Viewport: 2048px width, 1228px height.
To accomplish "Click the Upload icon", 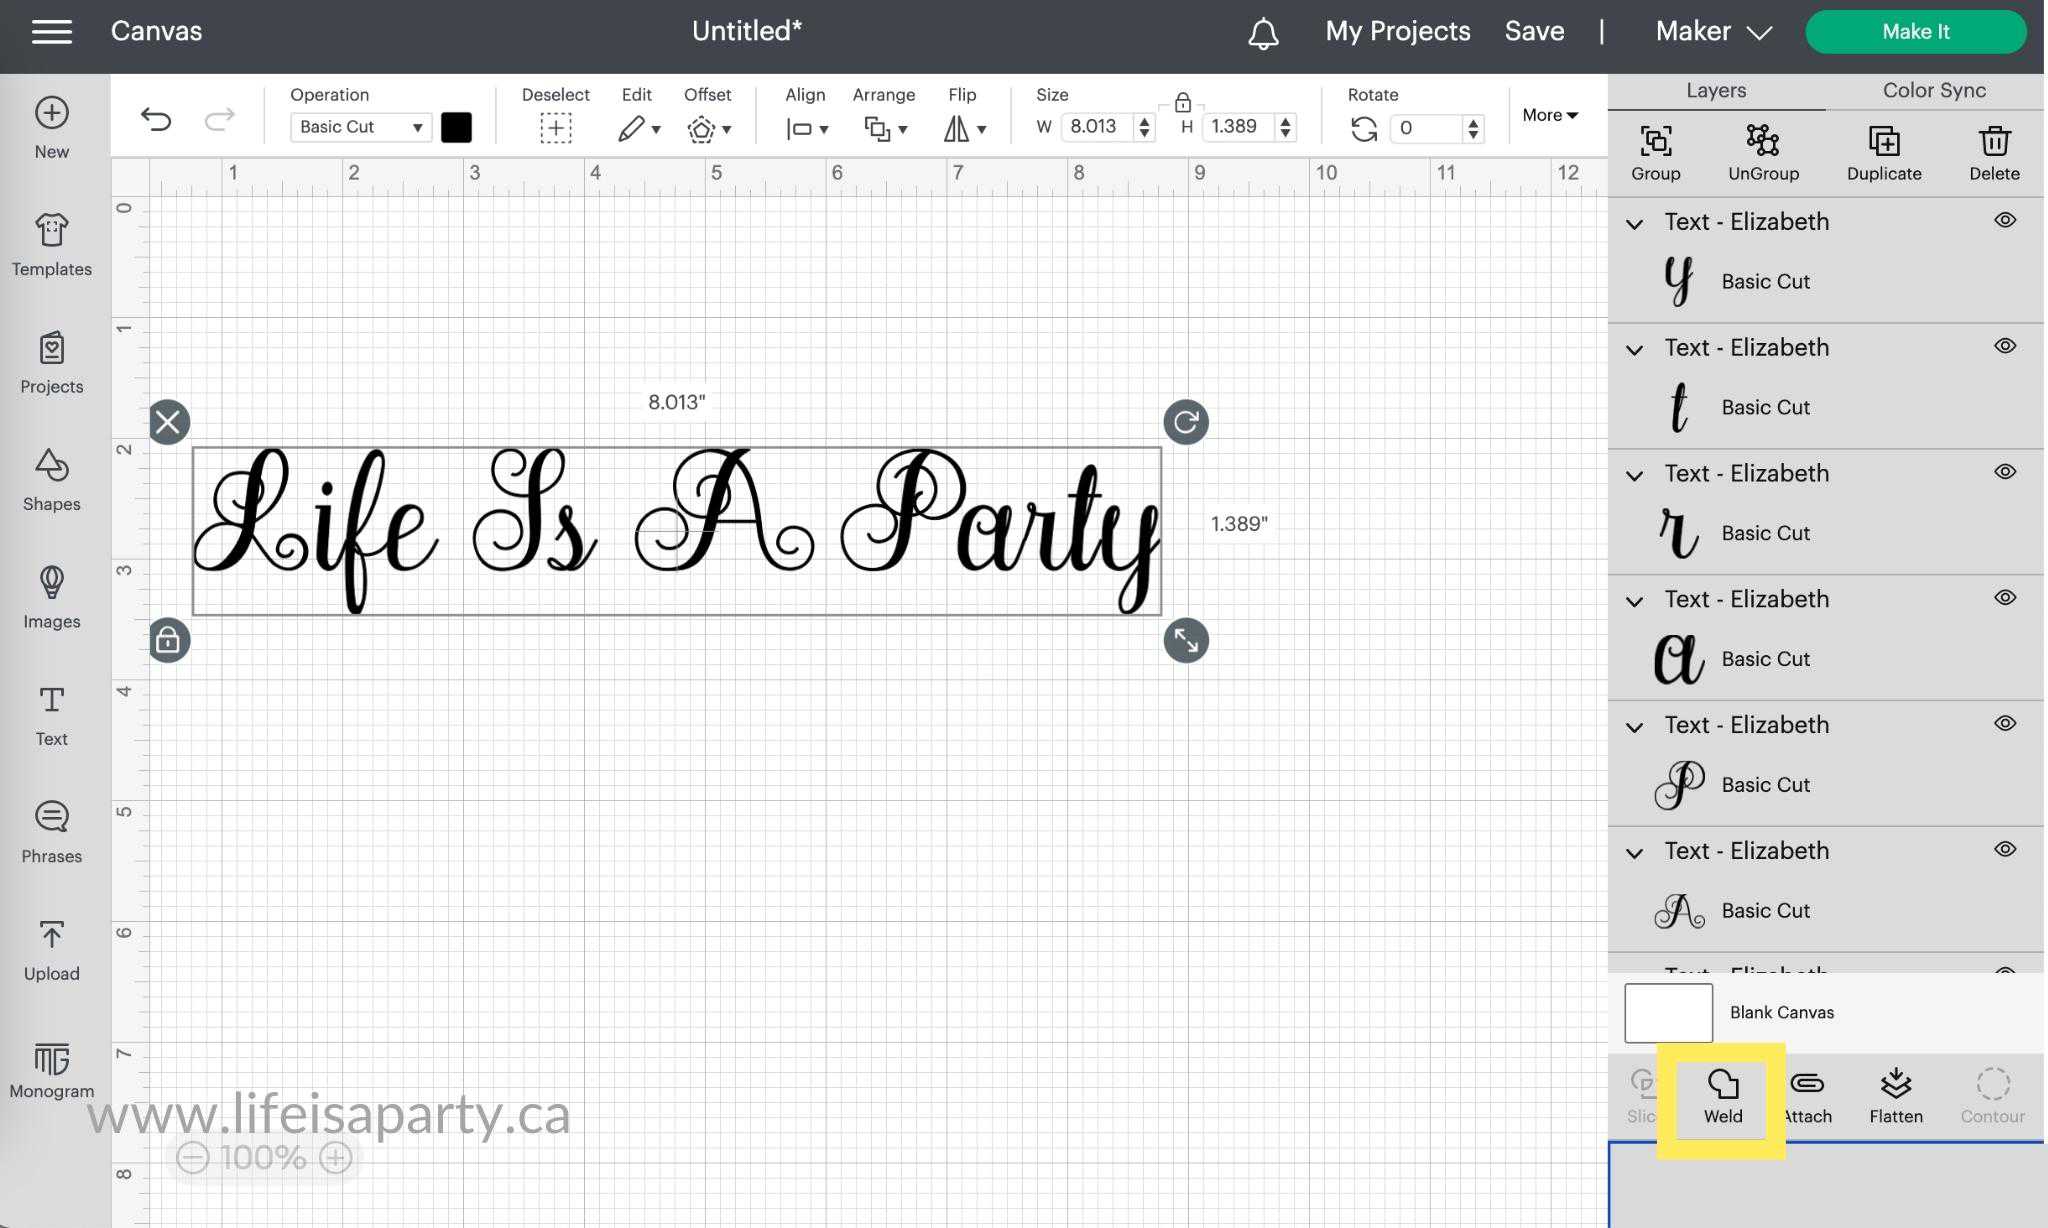I will click(x=52, y=934).
